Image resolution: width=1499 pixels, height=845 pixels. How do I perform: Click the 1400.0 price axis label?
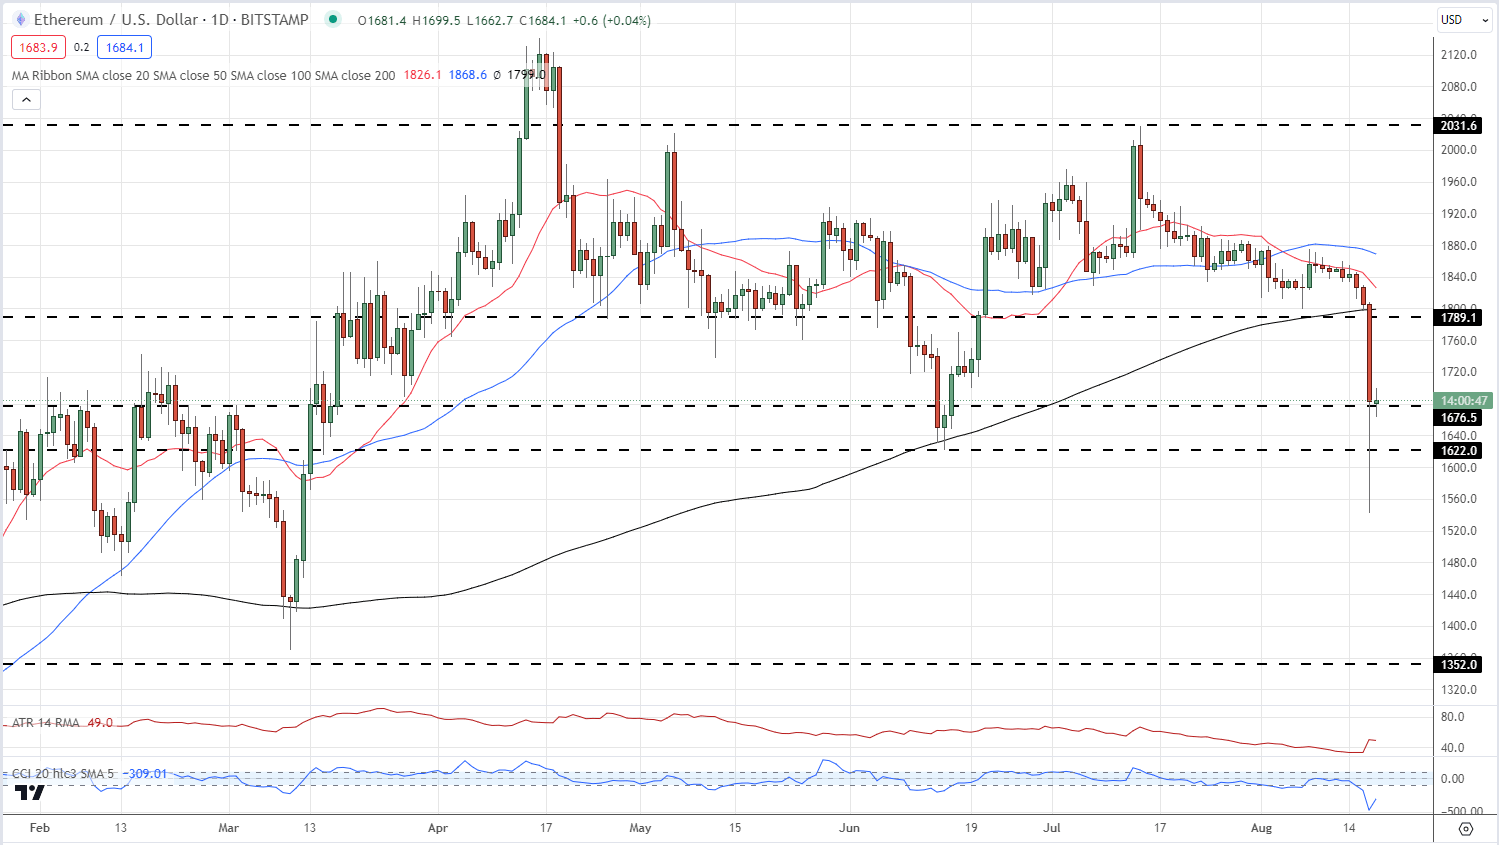coord(1459,626)
